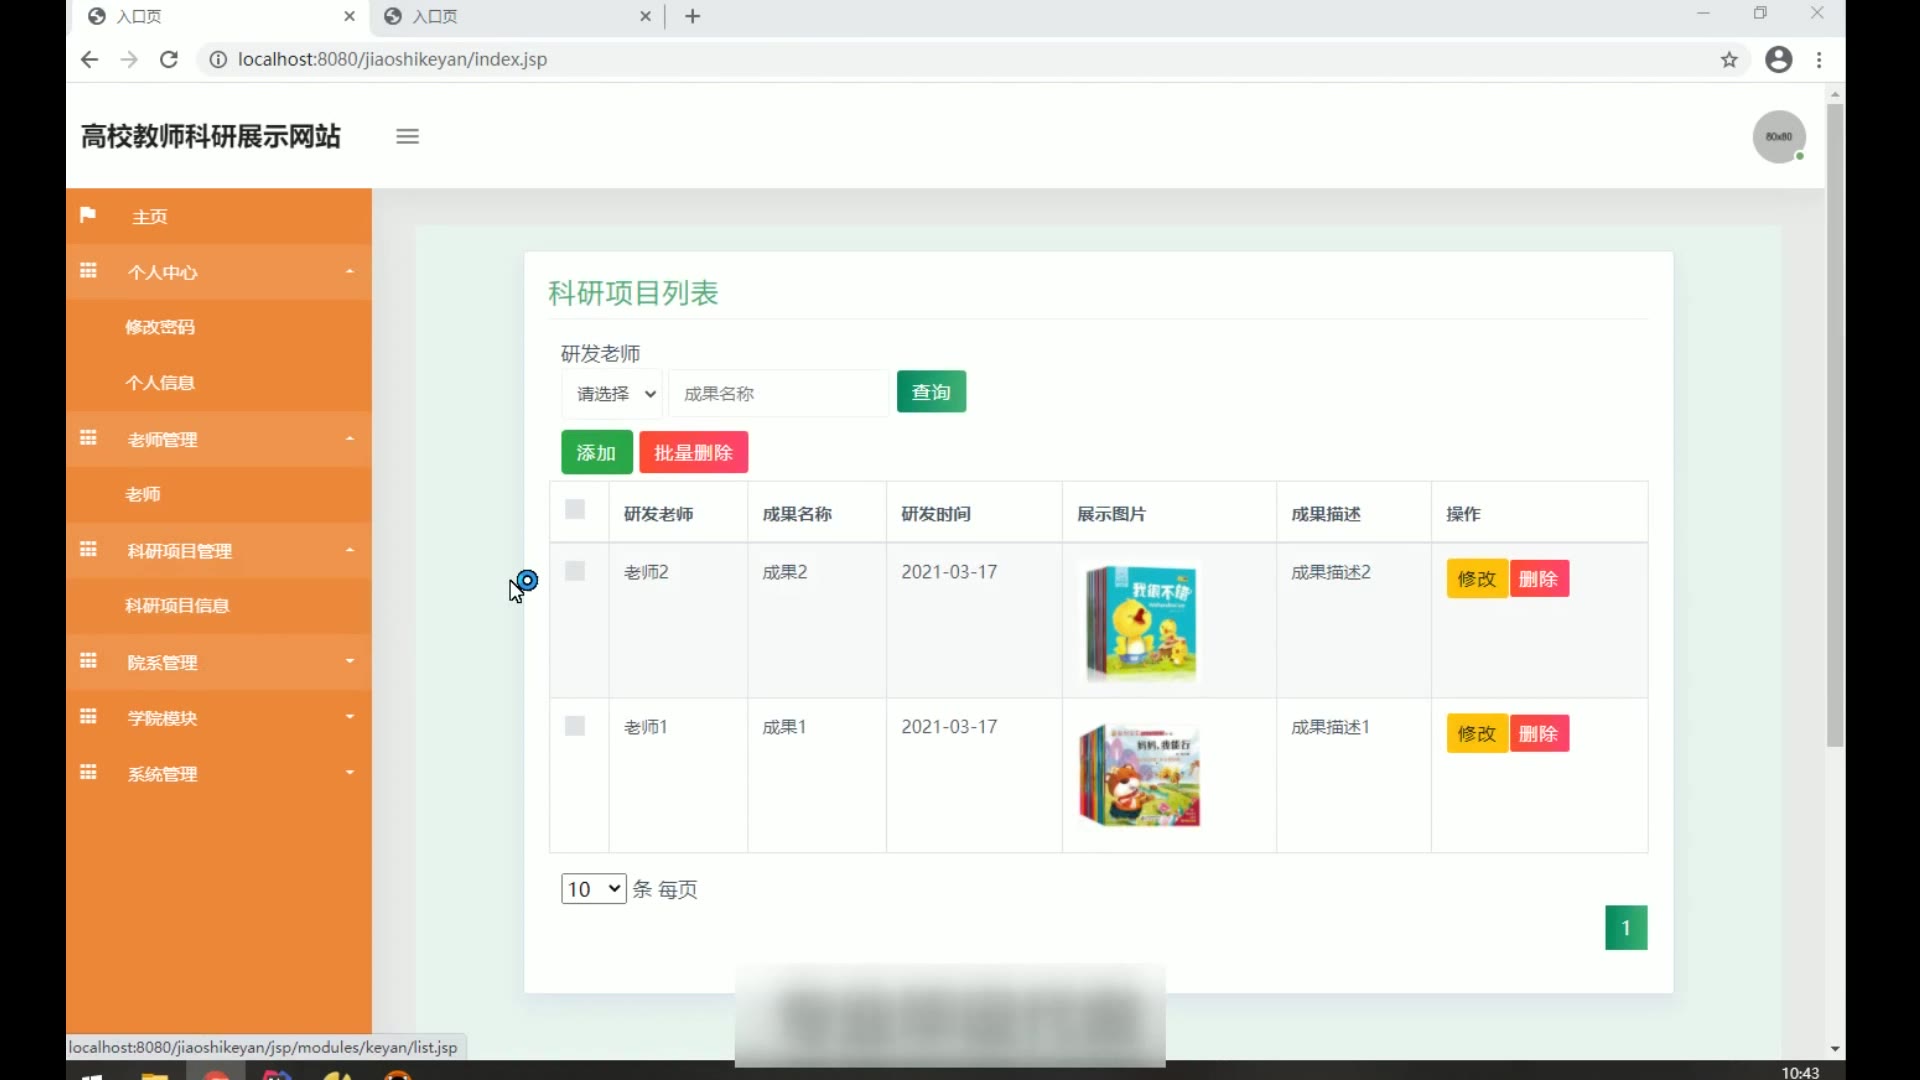Viewport: 1920px width, 1080px height.
Task: Open the 10 per-page dropdown
Action: [593, 889]
